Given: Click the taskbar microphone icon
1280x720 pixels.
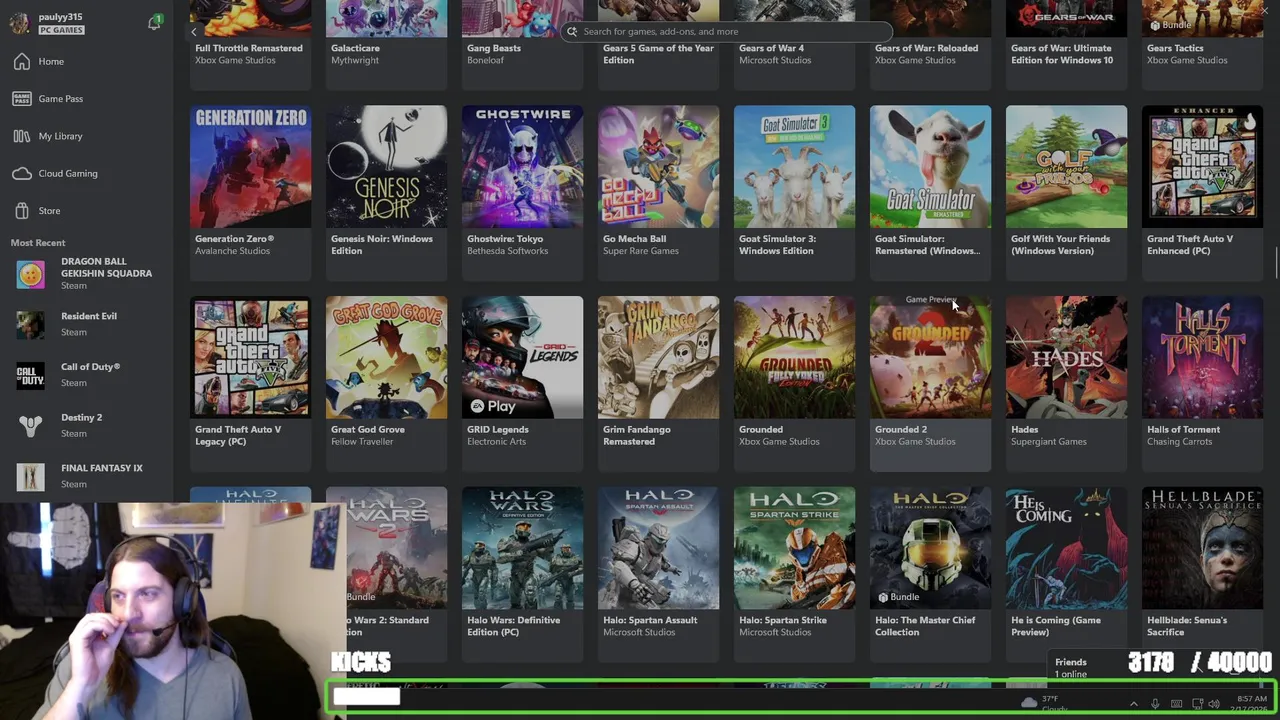Looking at the screenshot, I should click(x=1155, y=704).
